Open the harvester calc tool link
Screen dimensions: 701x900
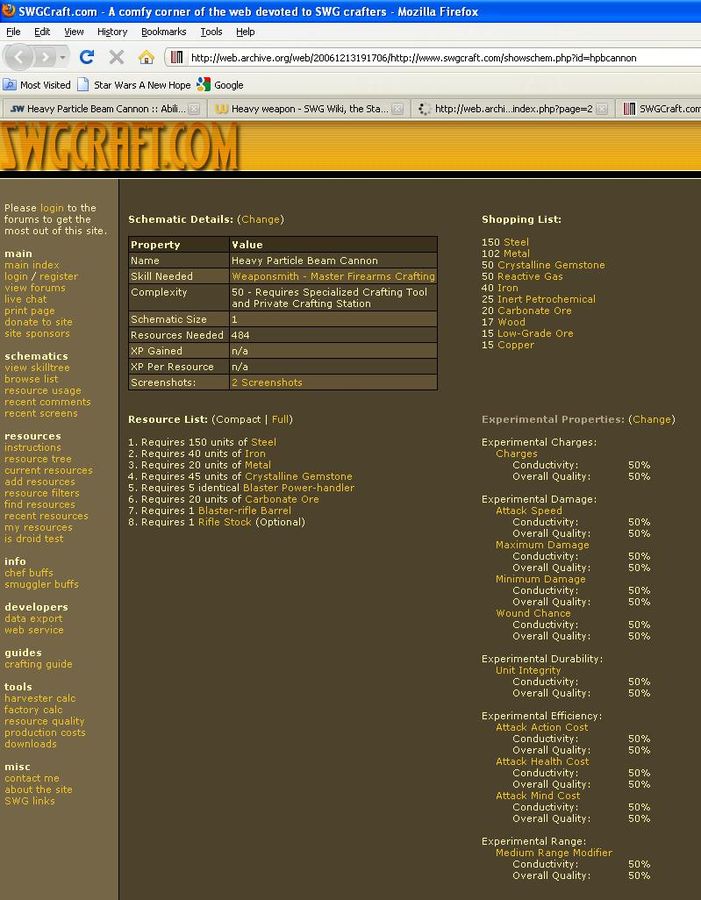(39, 698)
